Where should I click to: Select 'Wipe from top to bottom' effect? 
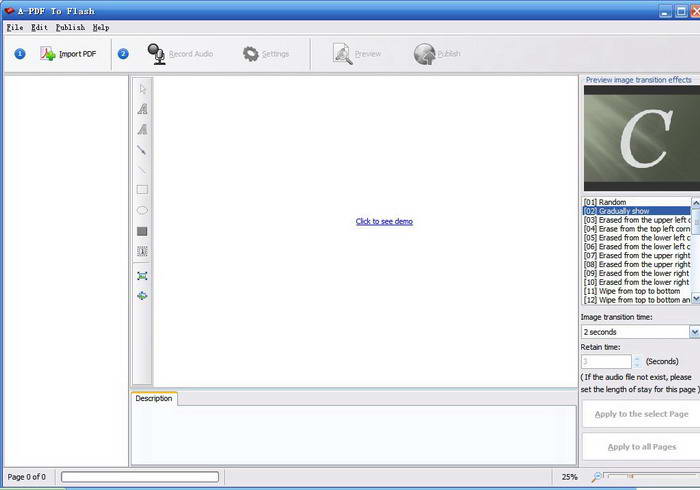(x=630, y=290)
